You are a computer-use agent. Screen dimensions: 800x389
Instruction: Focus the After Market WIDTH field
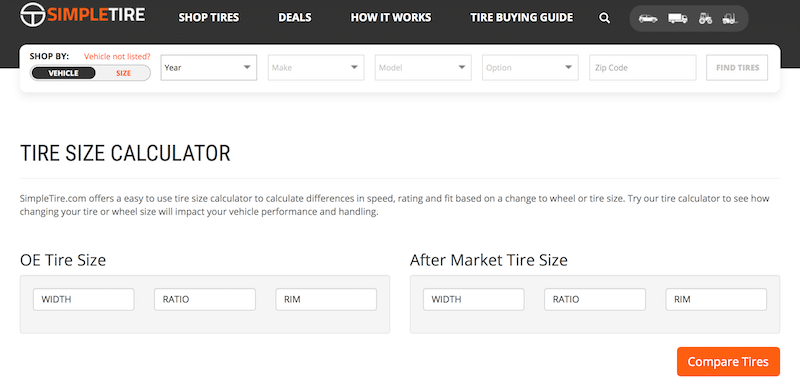[473, 299]
